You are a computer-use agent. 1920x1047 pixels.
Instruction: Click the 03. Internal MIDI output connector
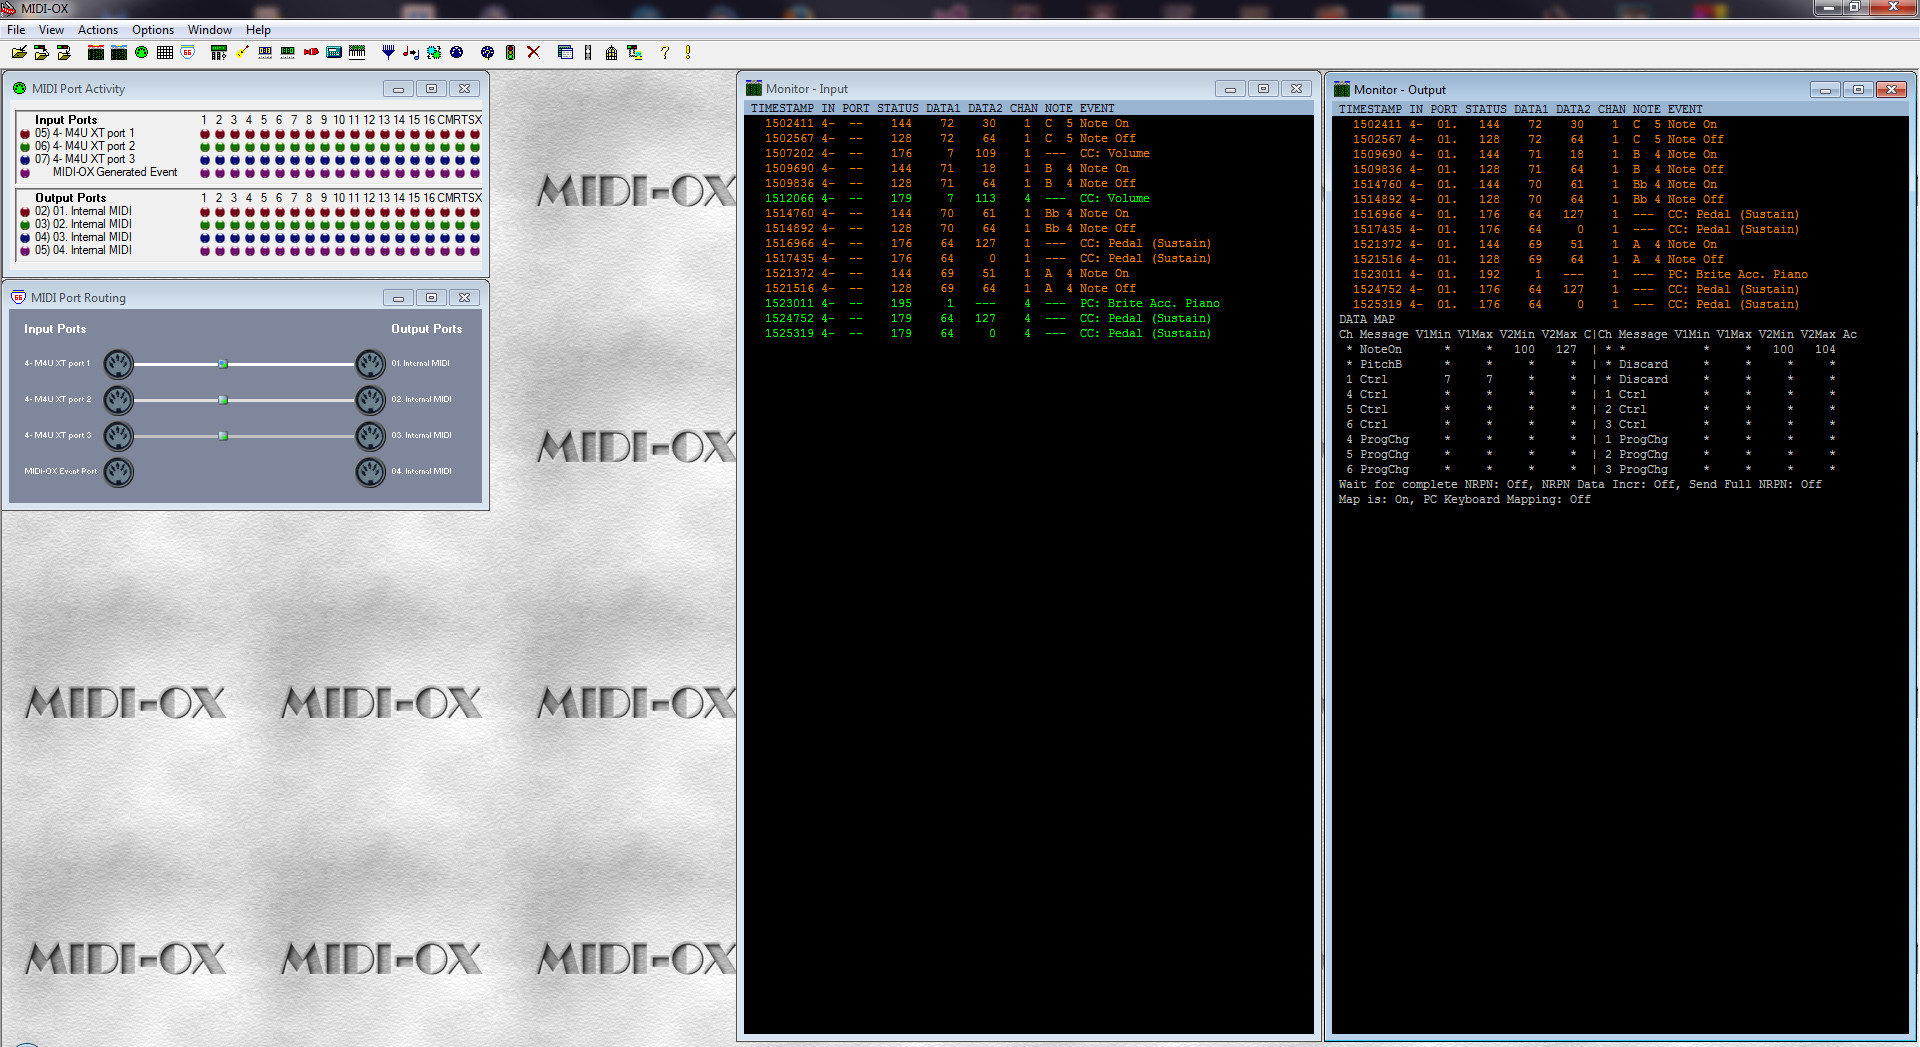tap(370, 436)
